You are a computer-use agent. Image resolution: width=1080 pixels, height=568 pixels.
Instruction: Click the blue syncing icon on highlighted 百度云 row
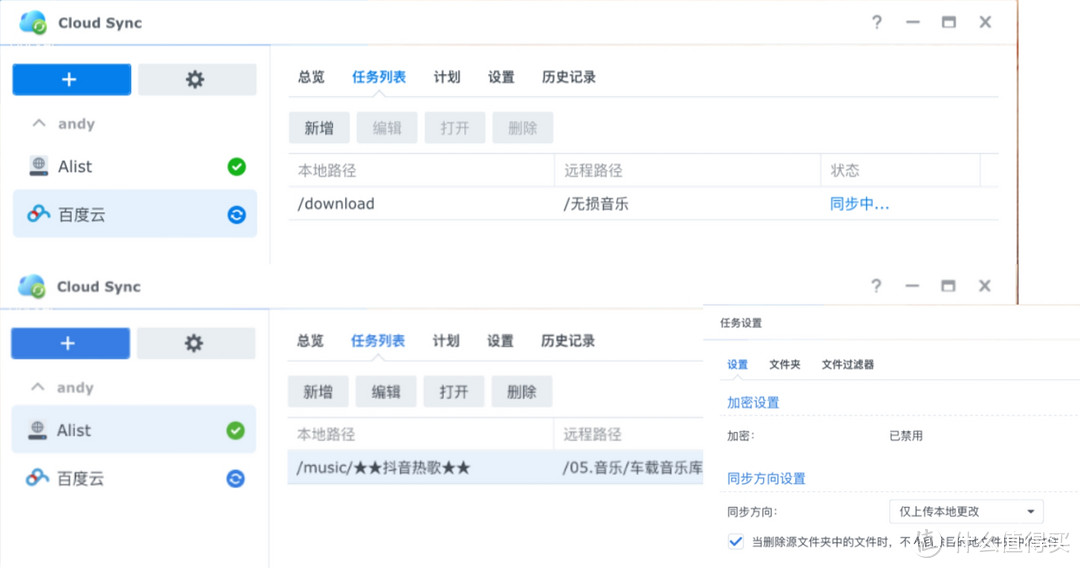click(236, 214)
